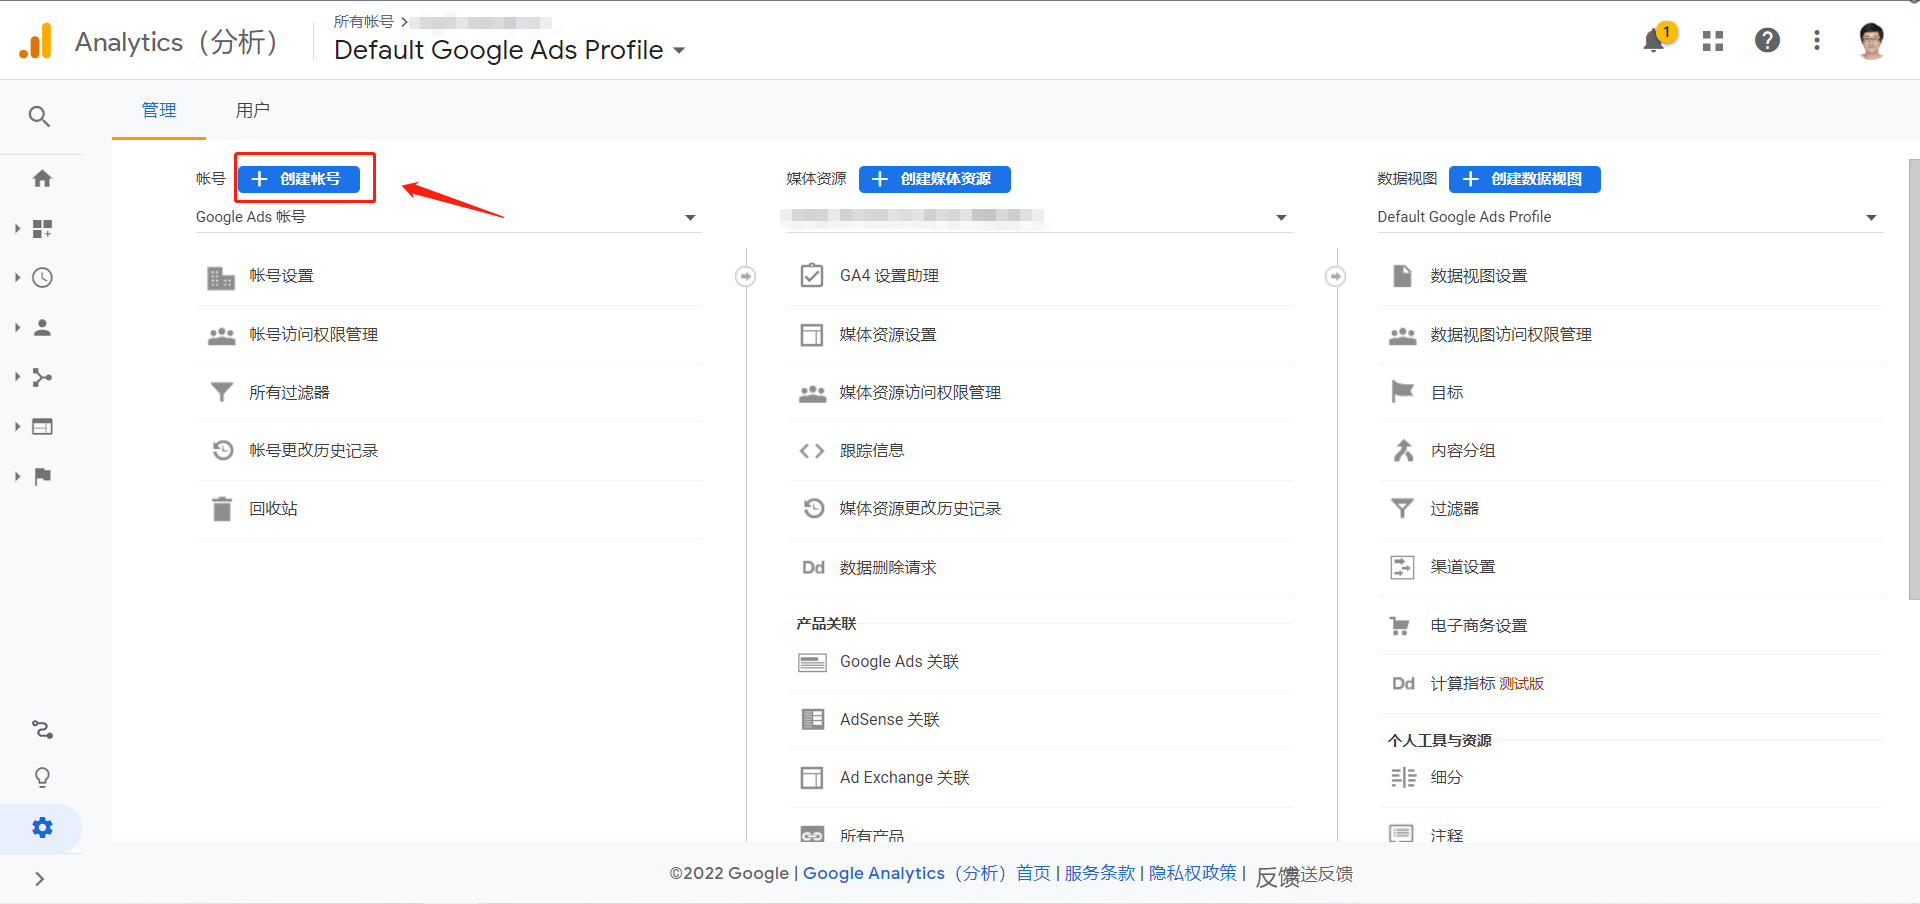Open the Google apps grid

(1713, 41)
